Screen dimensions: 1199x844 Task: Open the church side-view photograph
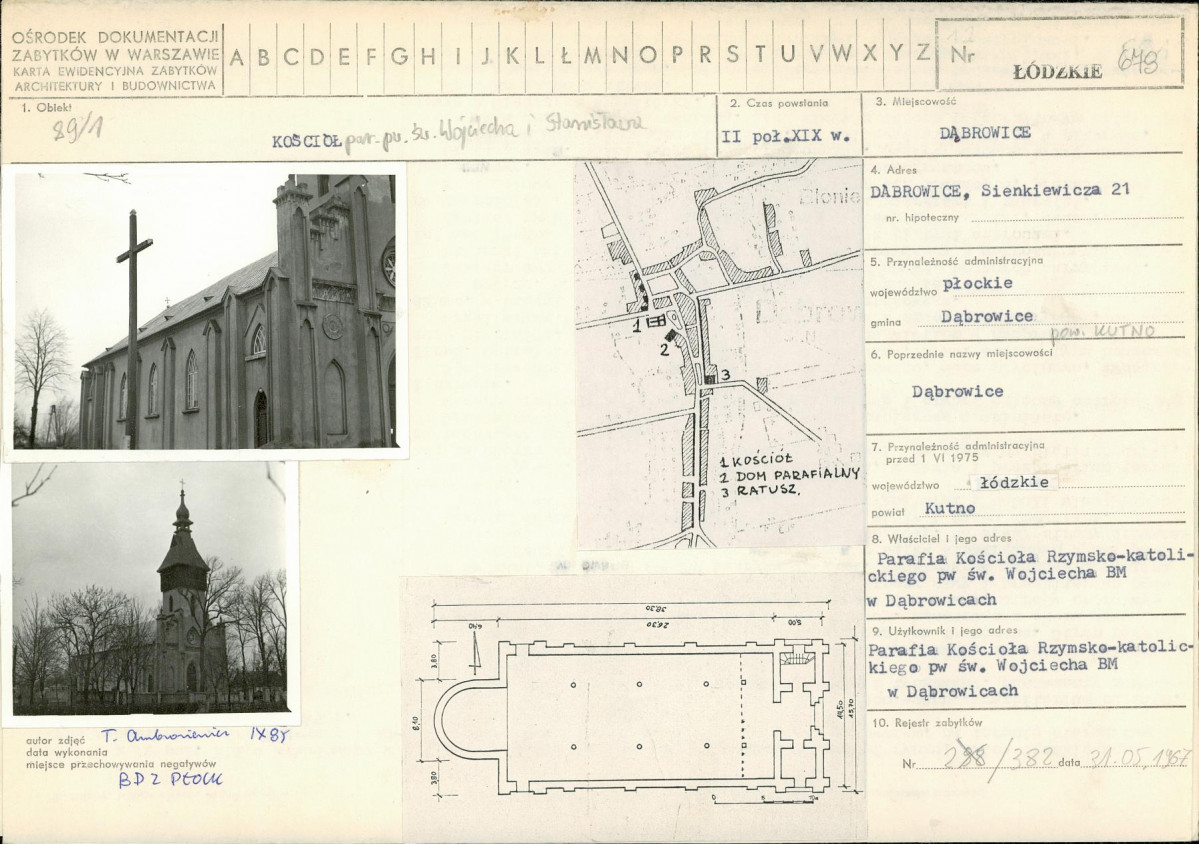click(x=205, y=311)
